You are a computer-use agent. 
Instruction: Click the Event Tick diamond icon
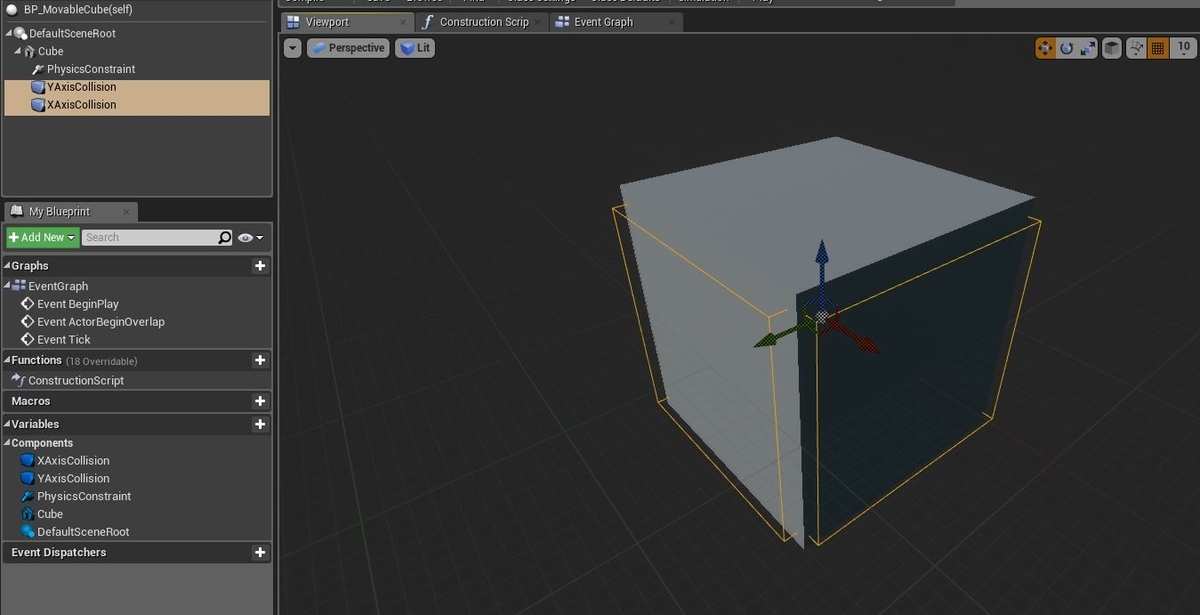(28, 340)
